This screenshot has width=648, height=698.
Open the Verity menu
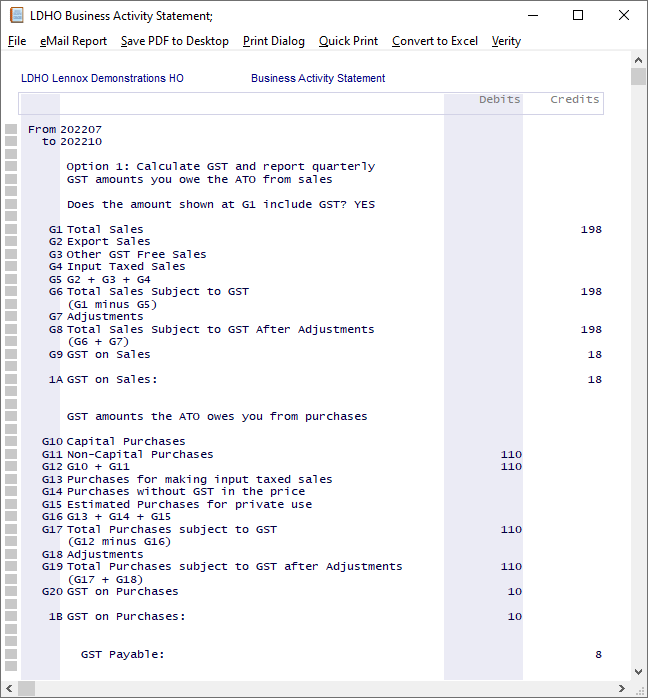click(x=506, y=41)
